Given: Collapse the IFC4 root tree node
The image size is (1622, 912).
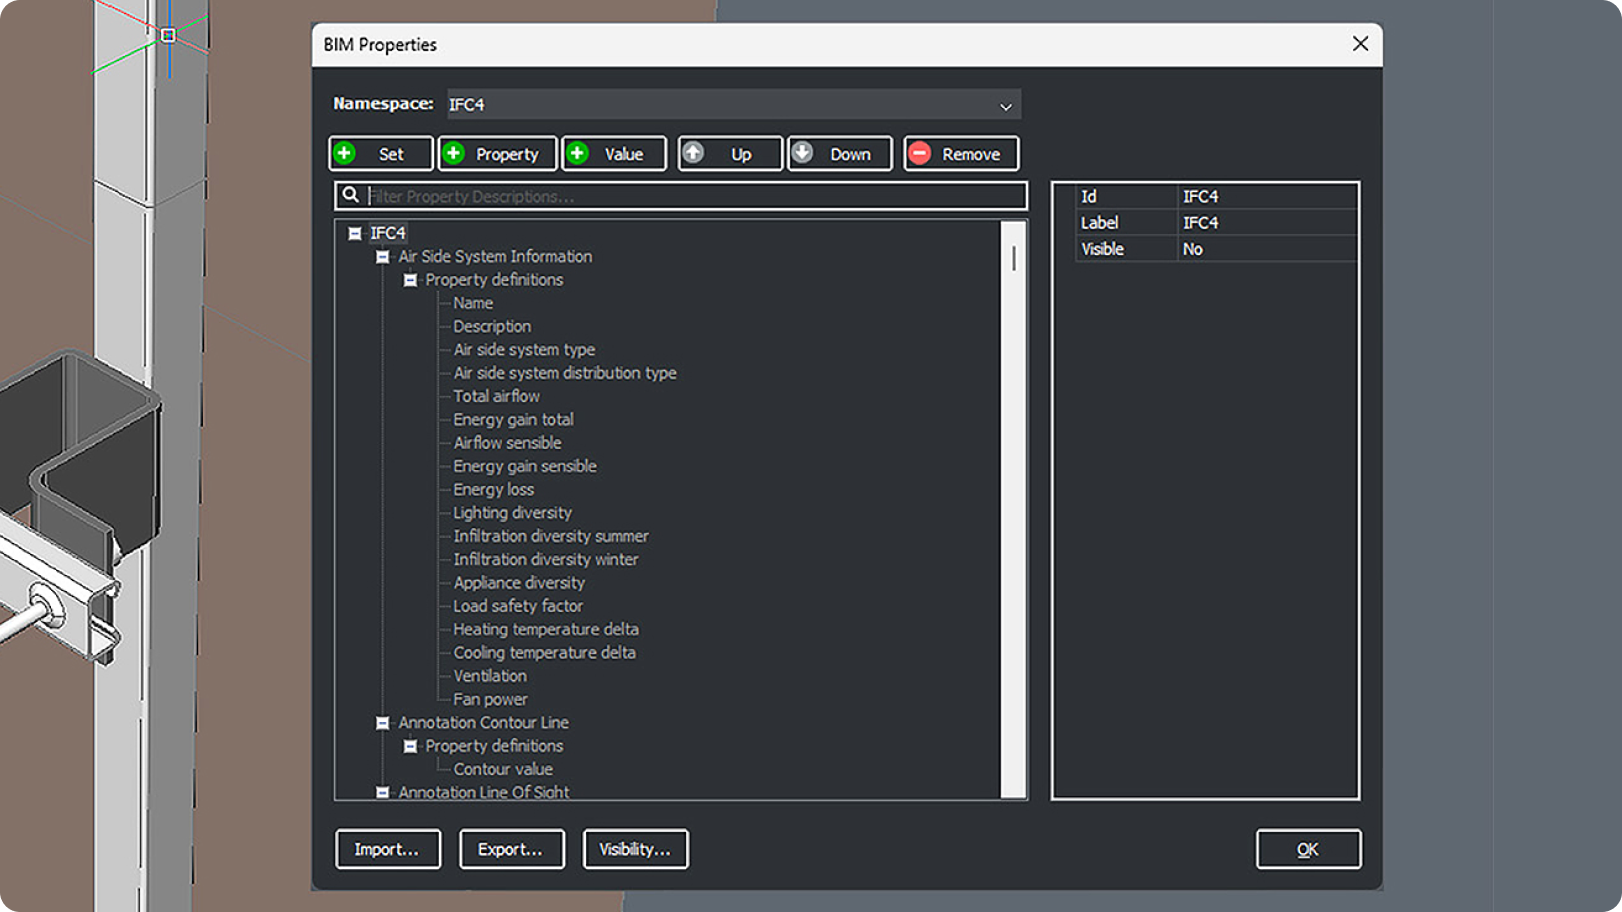Looking at the screenshot, I should pos(356,232).
